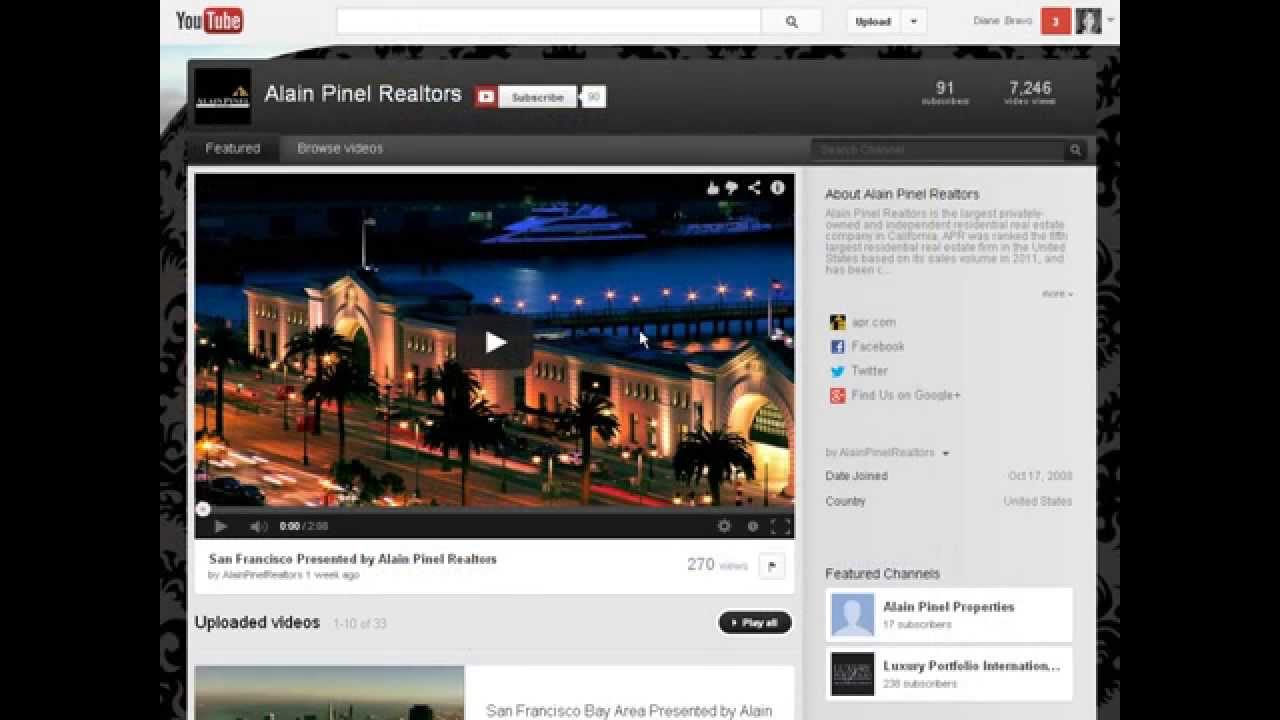Open the dropdown arrow beside Upload
Image resolution: width=1280 pixels, height=720 pixels.
click(913, 21)
